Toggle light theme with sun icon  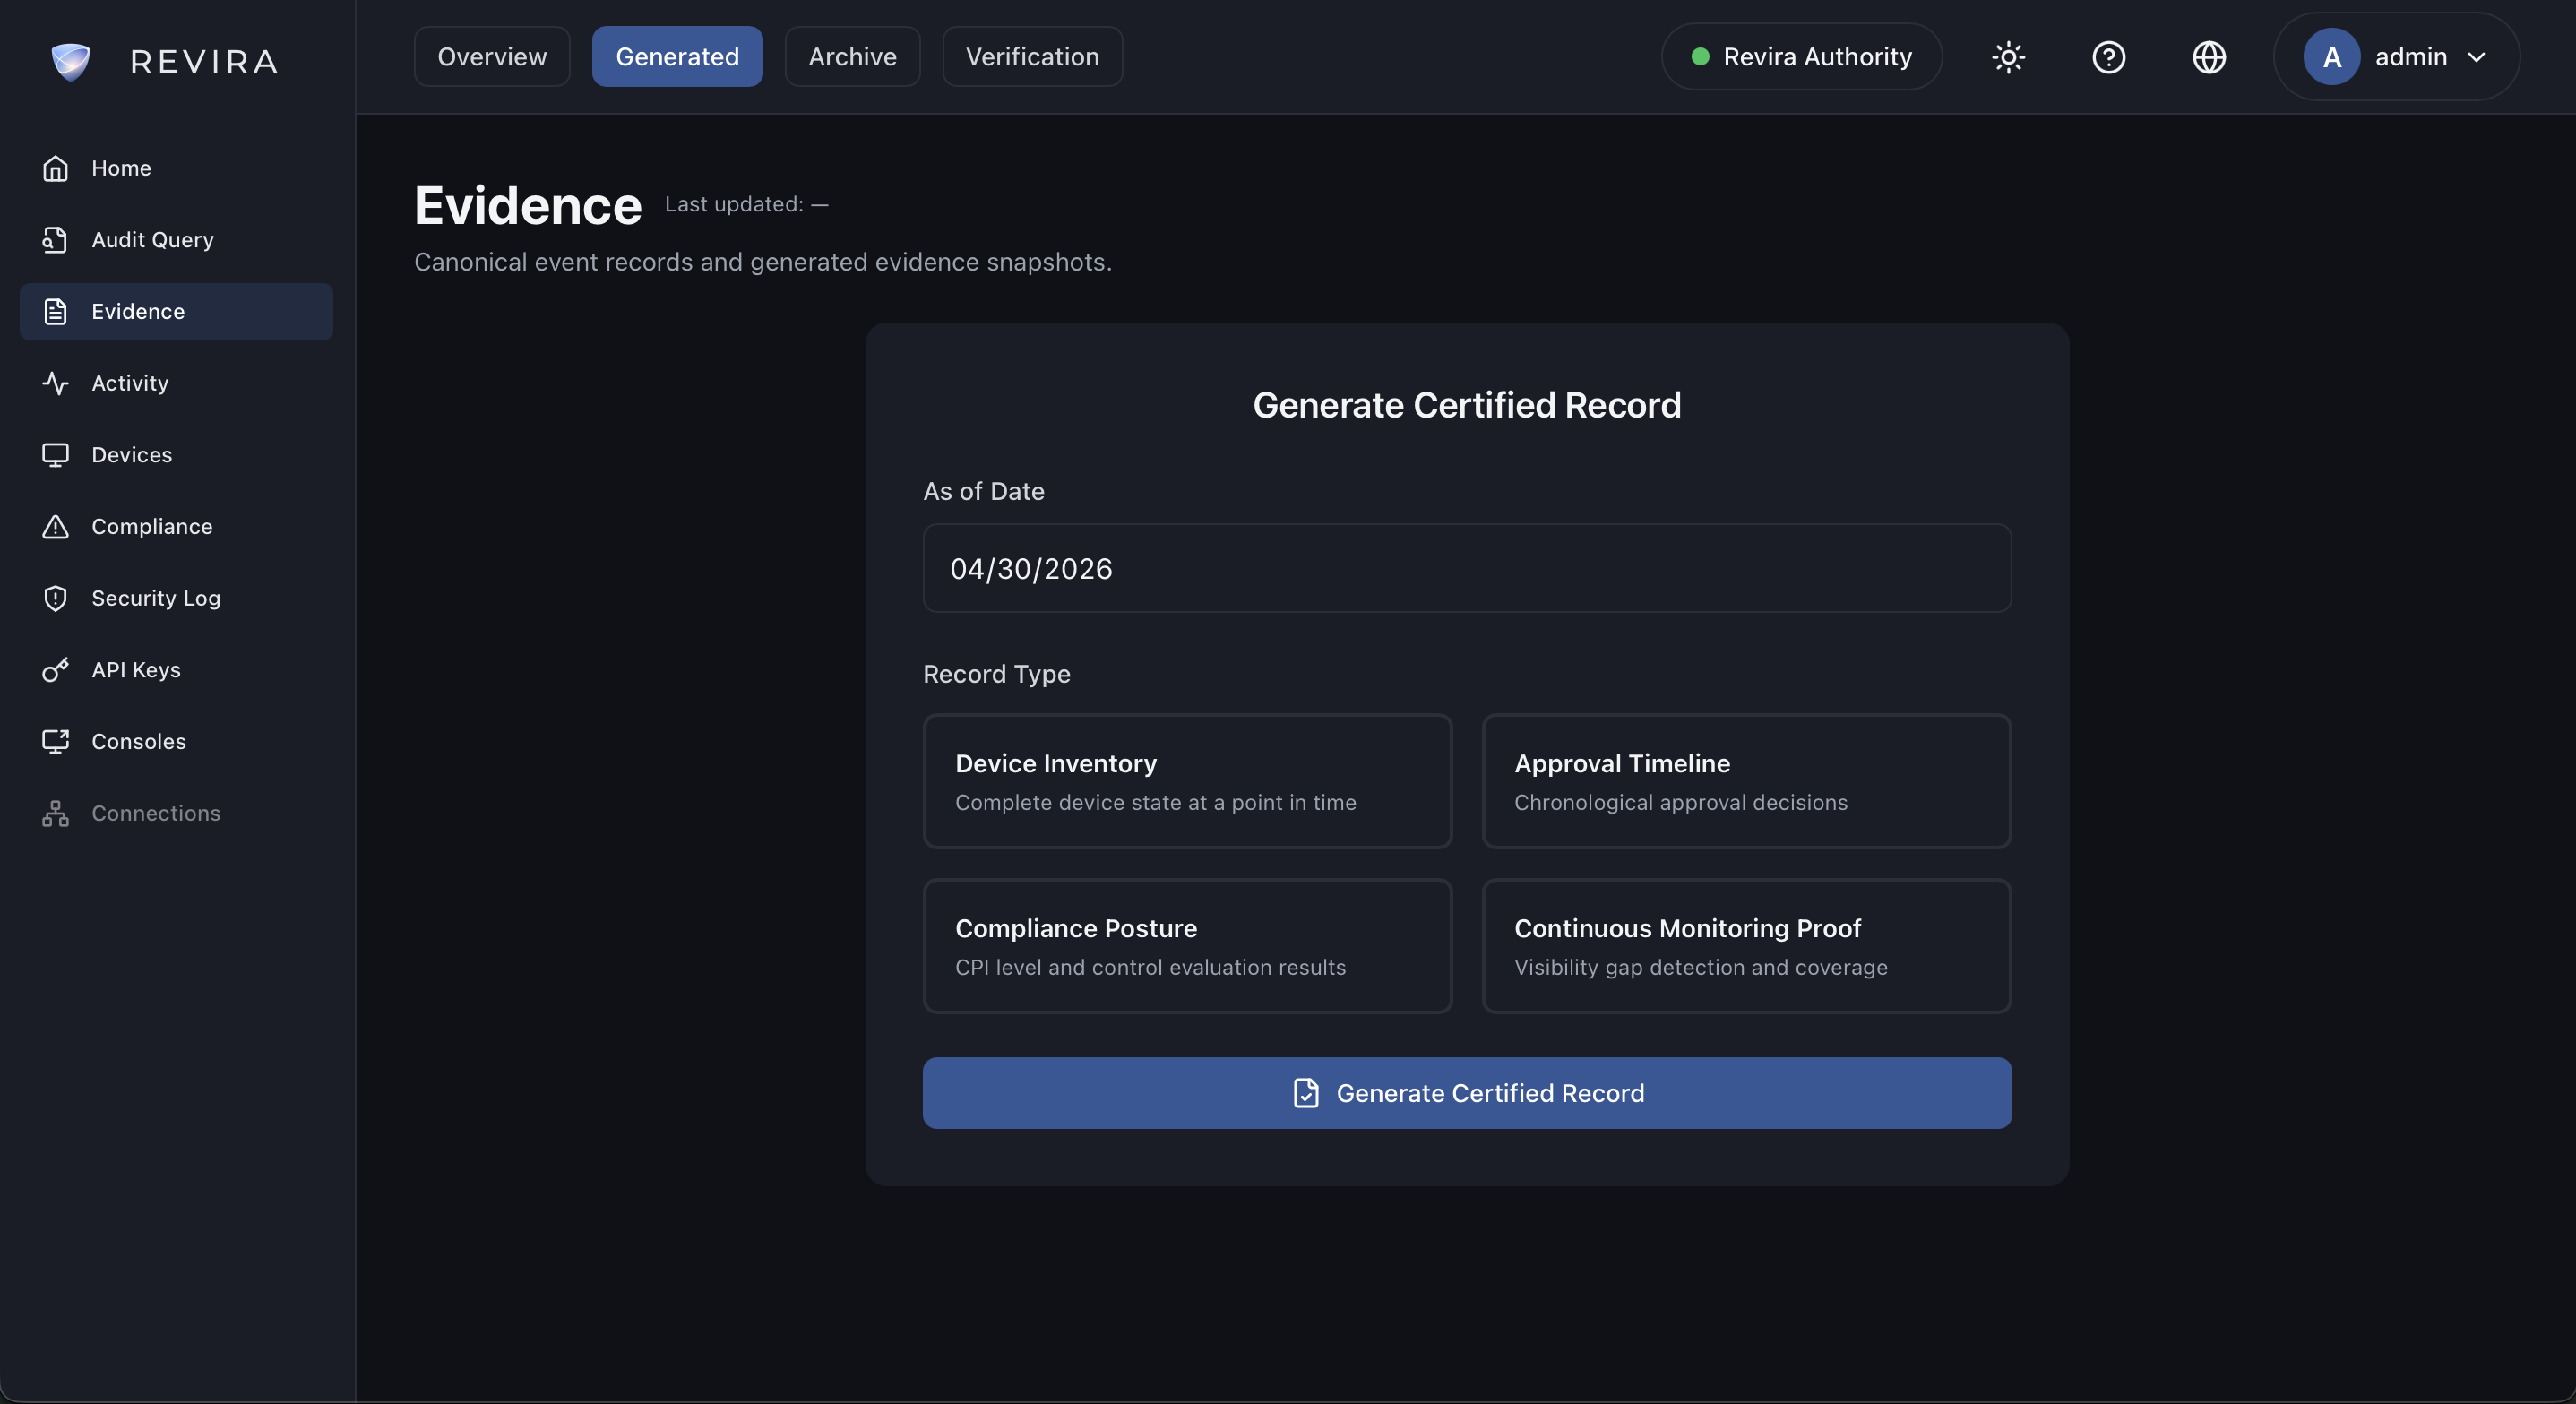[x=2008, y=57]
